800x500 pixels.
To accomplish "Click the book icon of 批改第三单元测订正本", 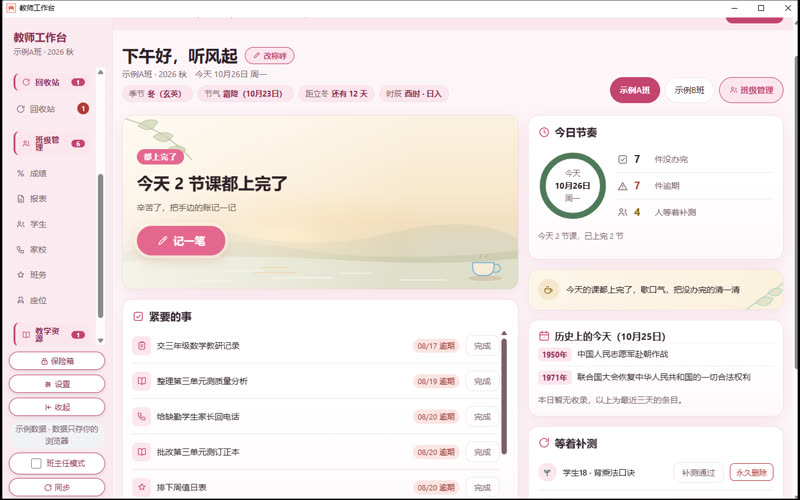I will [141, 452].
